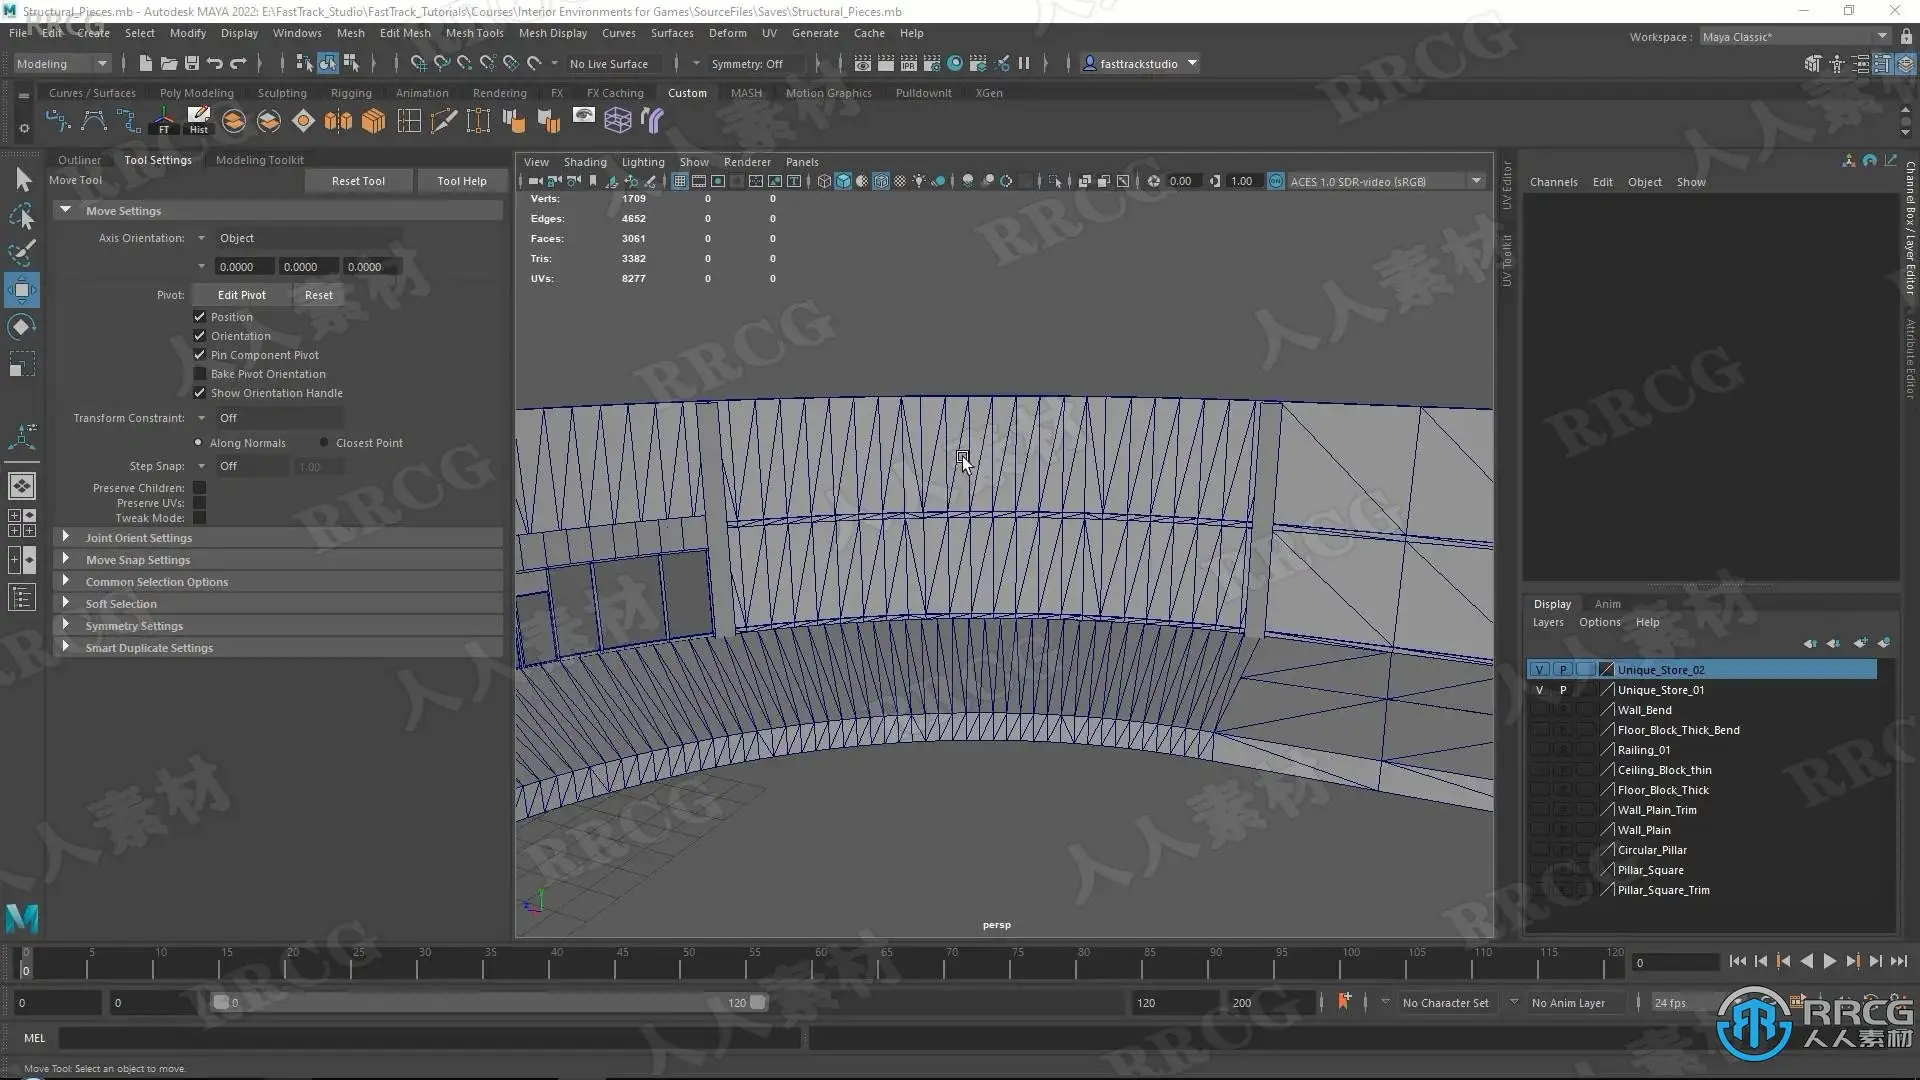Click the playback range slider bar
This screenshot has width=1920, height=1080.
coord(489,1002)
